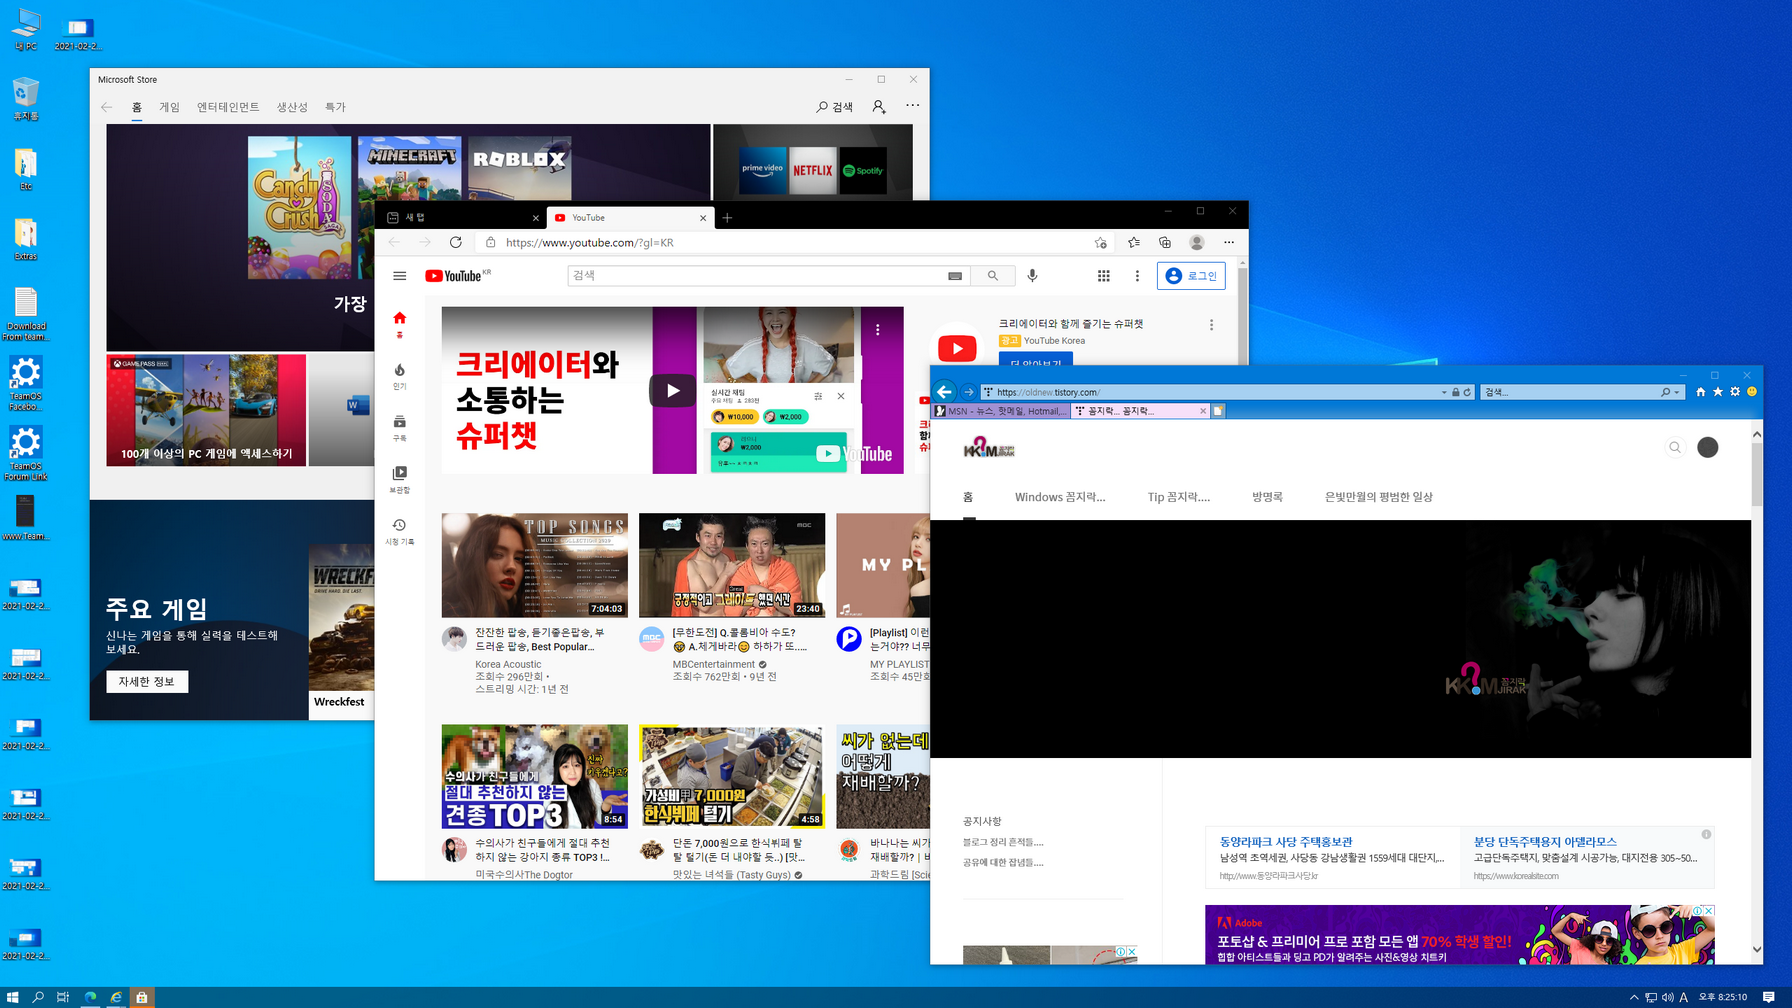Select the 특가 tab in Microsoft Store
The image size is (1792, 1008).
[335, 107]
